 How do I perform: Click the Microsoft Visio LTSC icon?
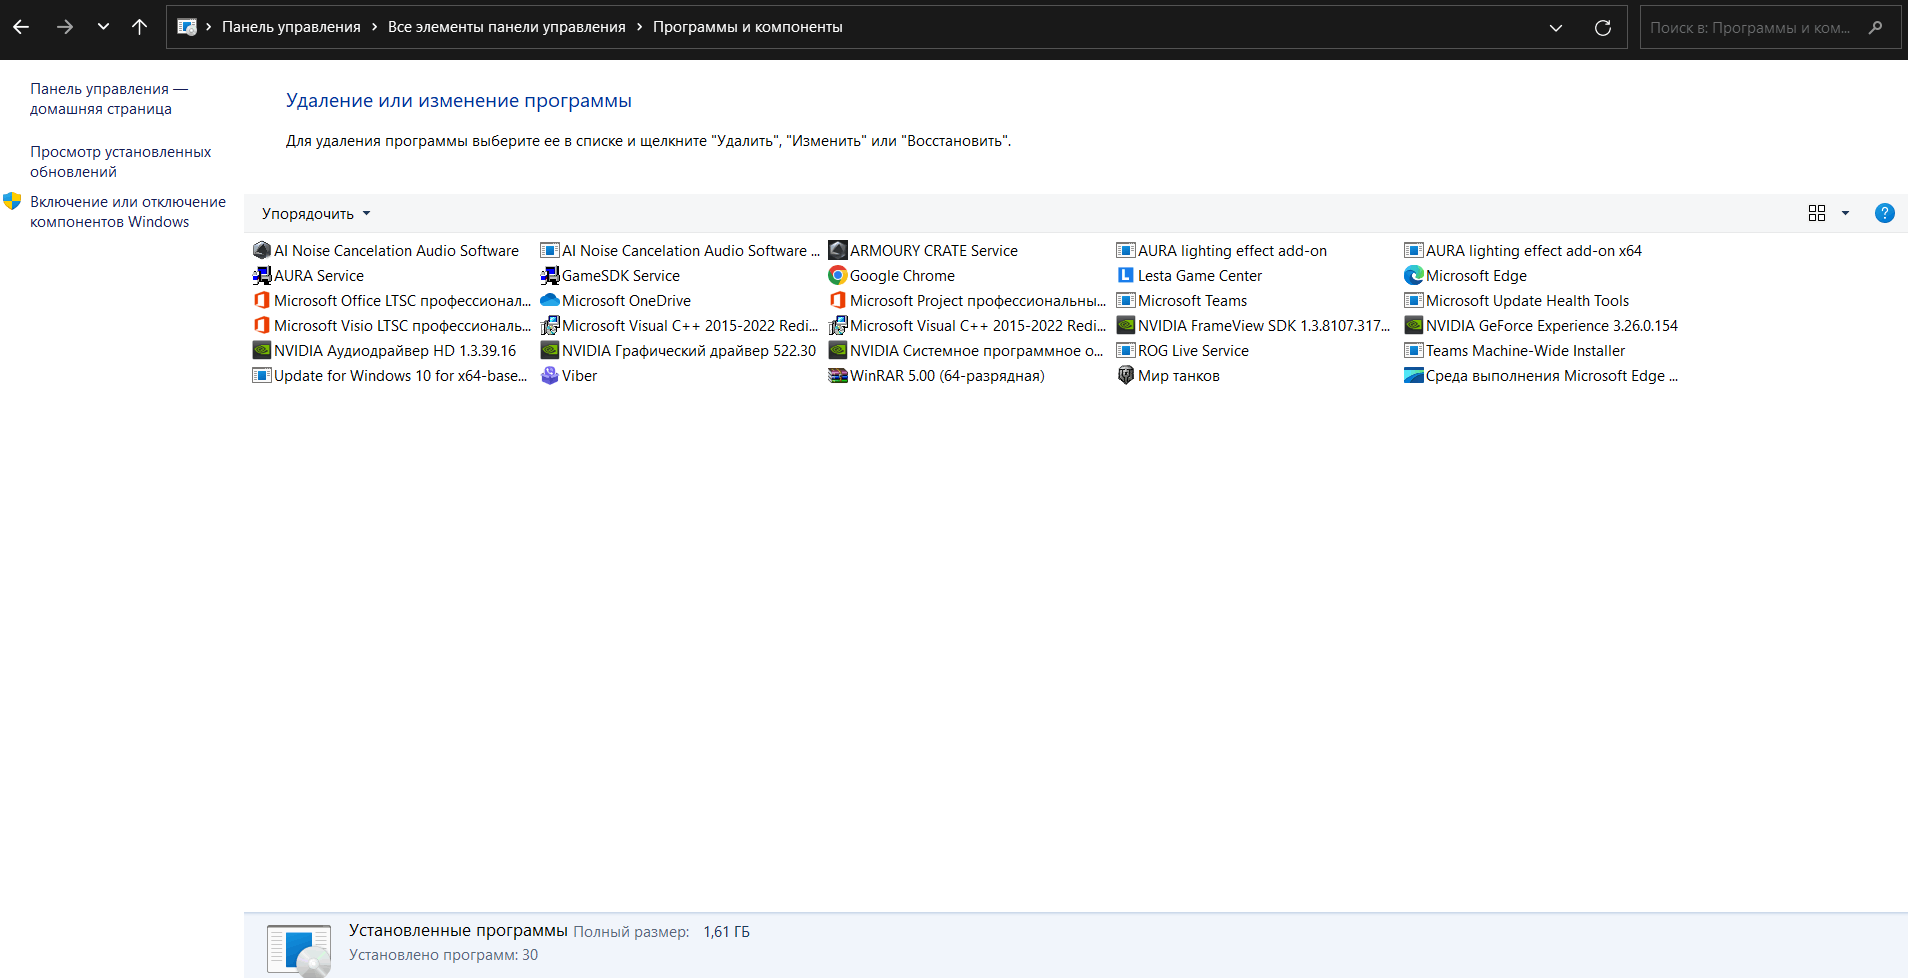click(x=262, y=326)
